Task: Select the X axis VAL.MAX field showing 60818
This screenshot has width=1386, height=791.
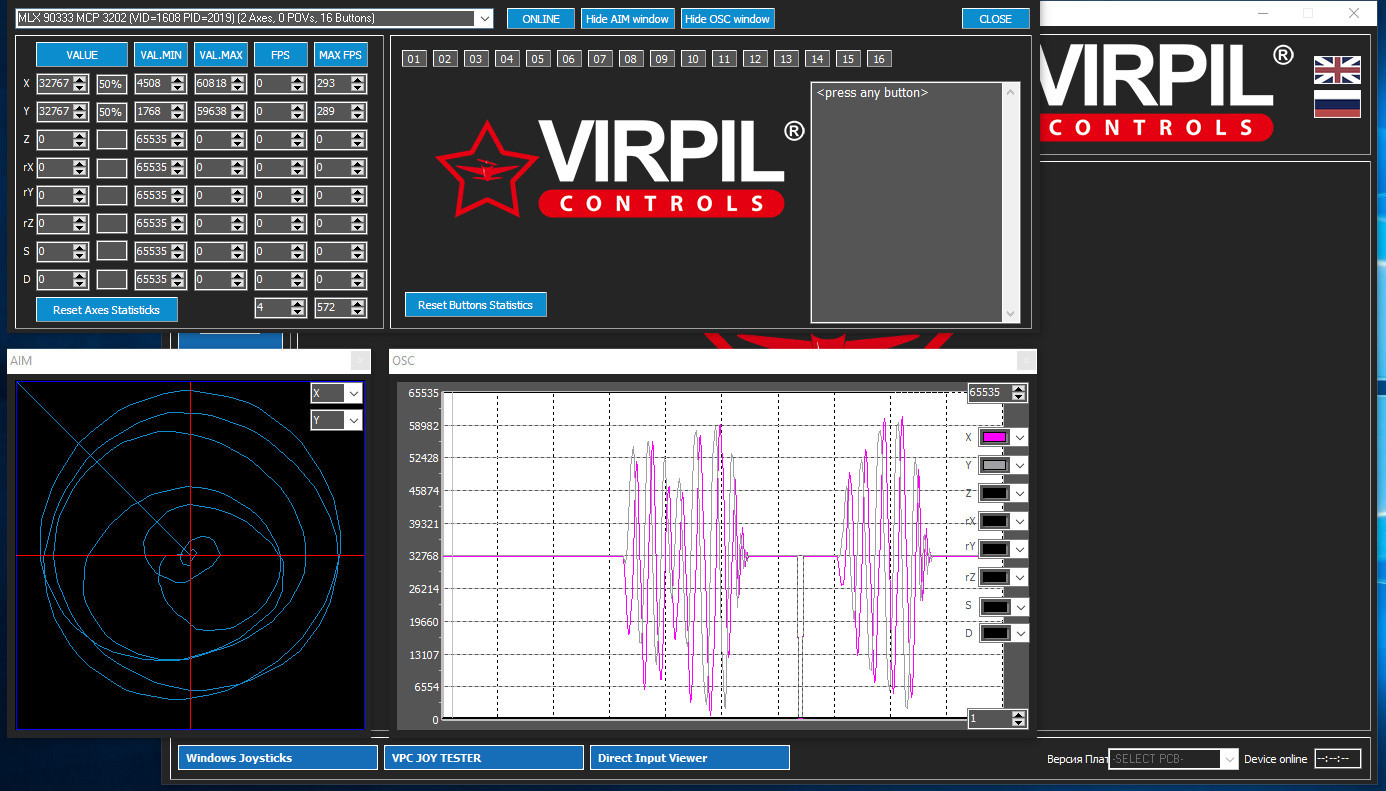Action: tap(221, 84)
